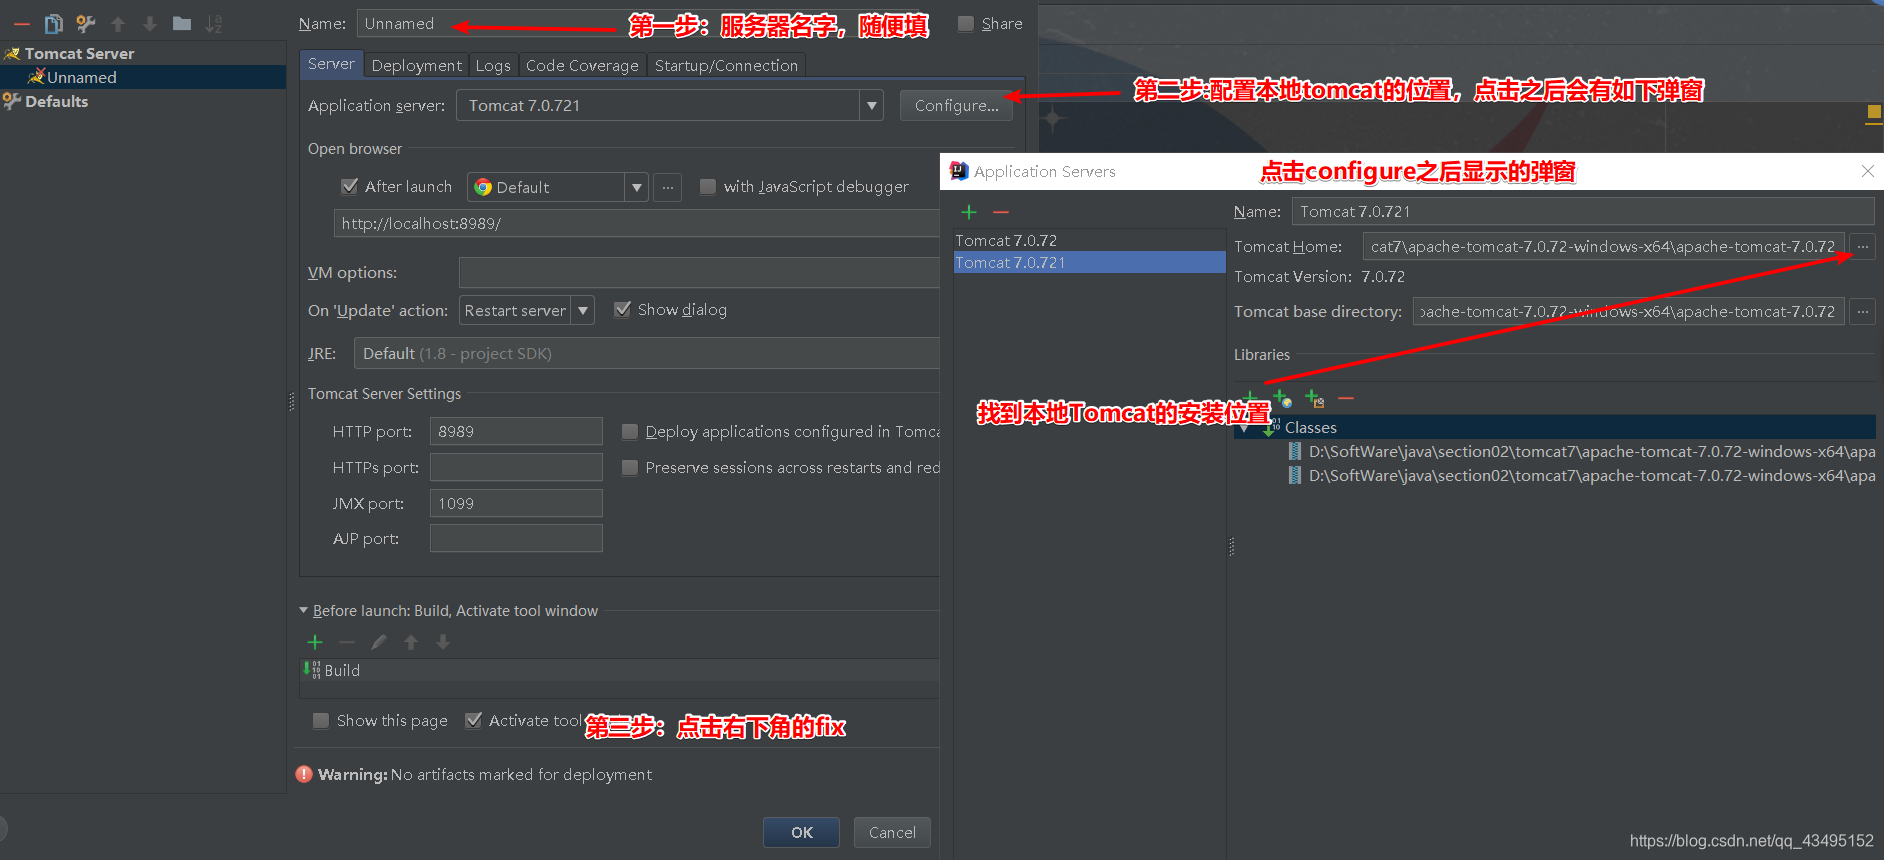Screen dimensions: 1884x860
Task: Create new folder with the folder icon
Action: pos(182,23)
